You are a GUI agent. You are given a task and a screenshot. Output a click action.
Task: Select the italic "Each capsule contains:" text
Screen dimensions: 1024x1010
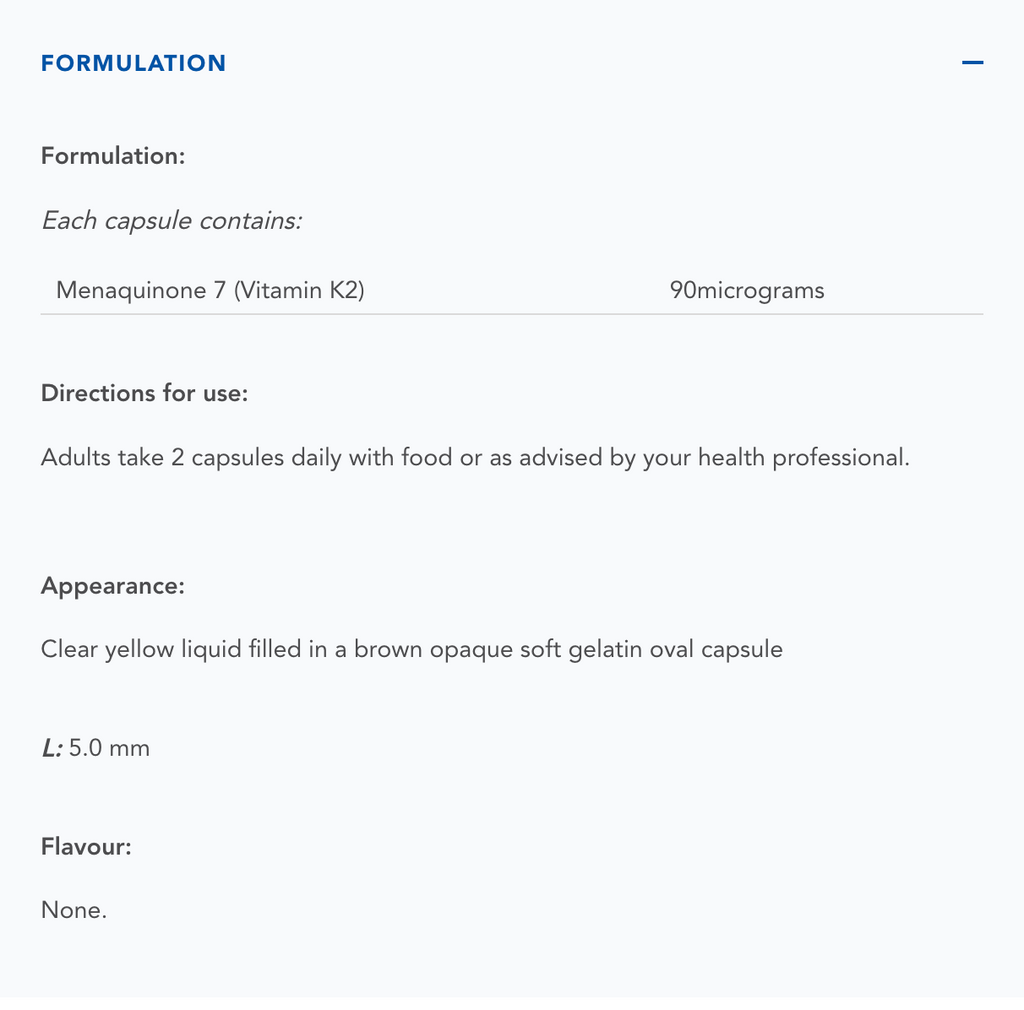pos(171,221)
